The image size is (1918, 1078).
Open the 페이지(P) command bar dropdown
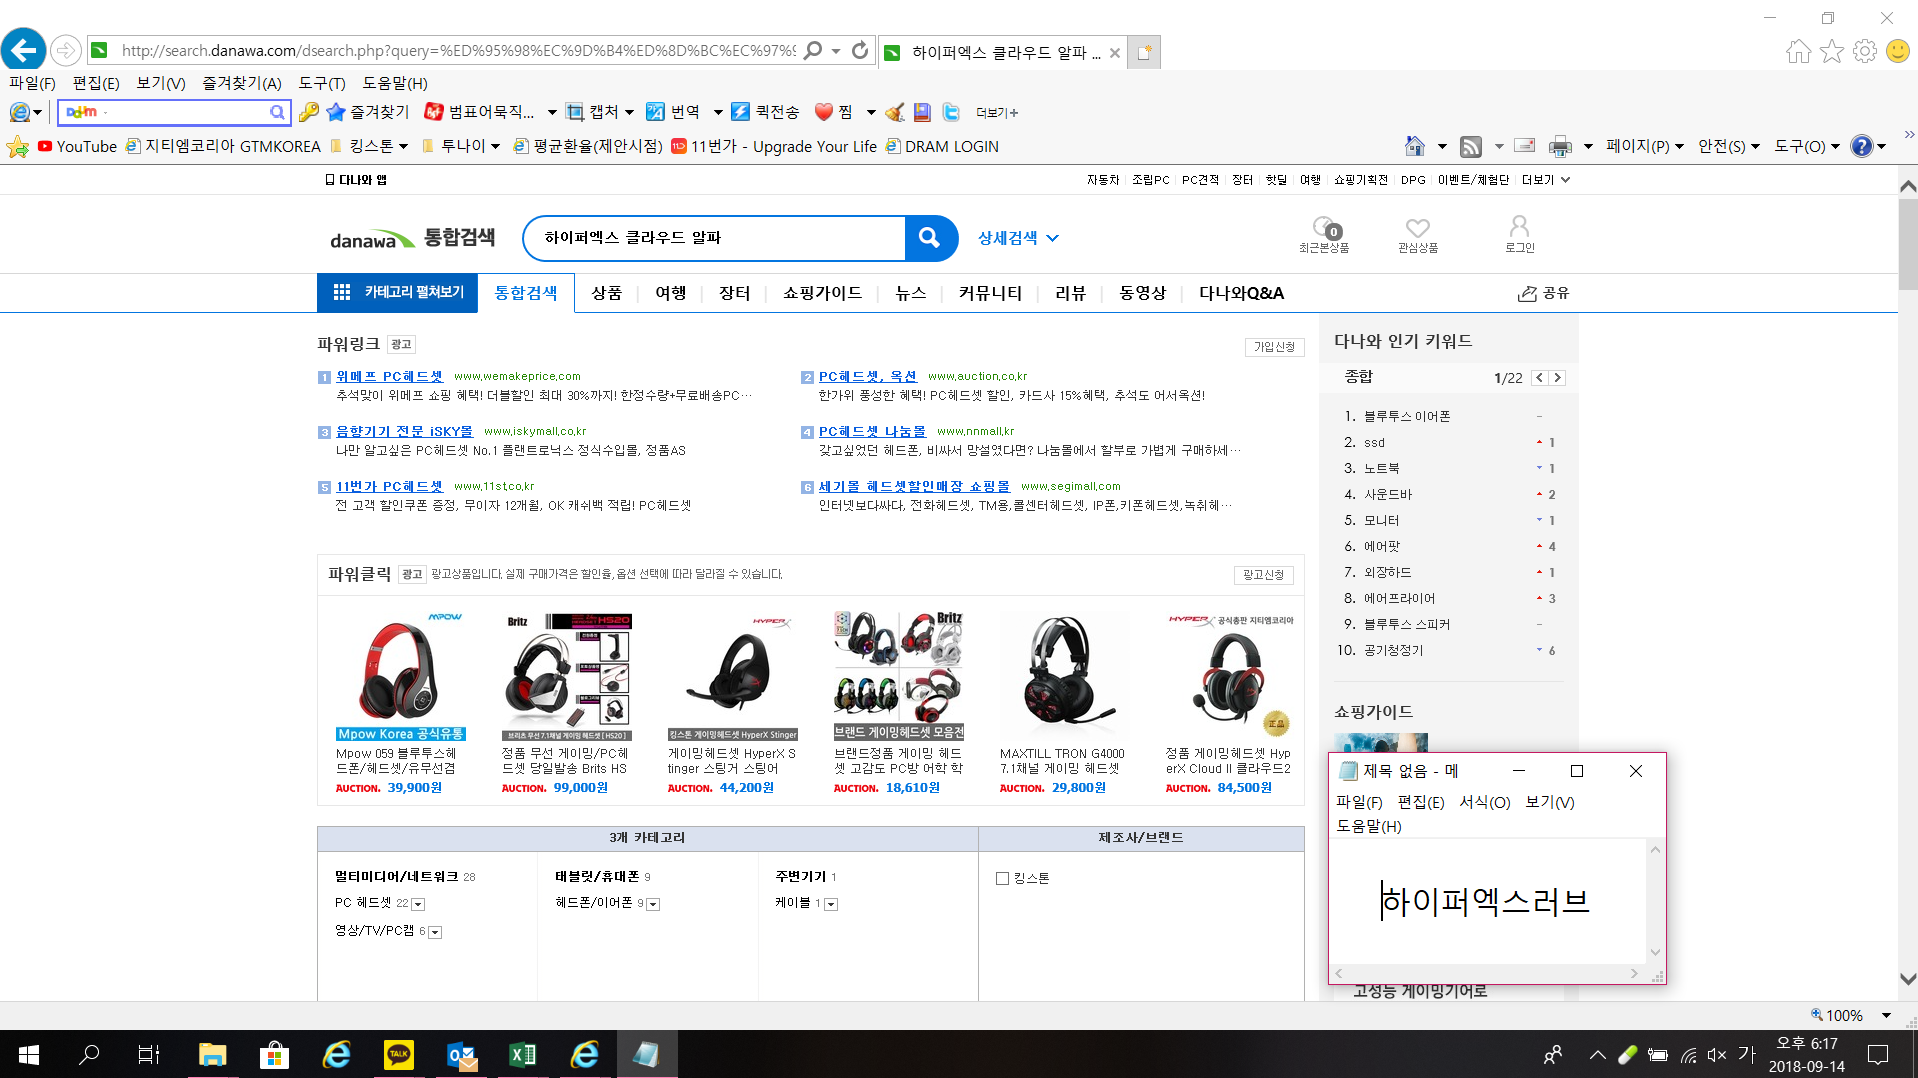[x=1645, y=146]
